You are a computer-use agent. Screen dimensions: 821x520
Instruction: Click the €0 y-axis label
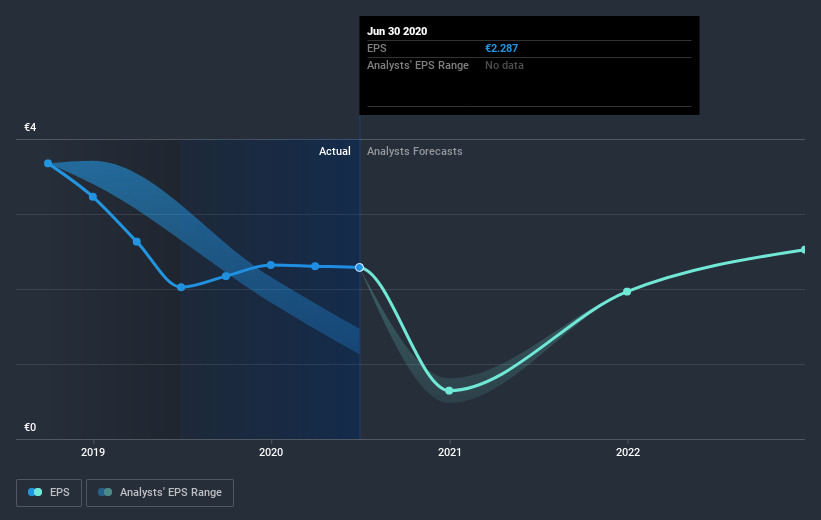(x=30, y=427)
